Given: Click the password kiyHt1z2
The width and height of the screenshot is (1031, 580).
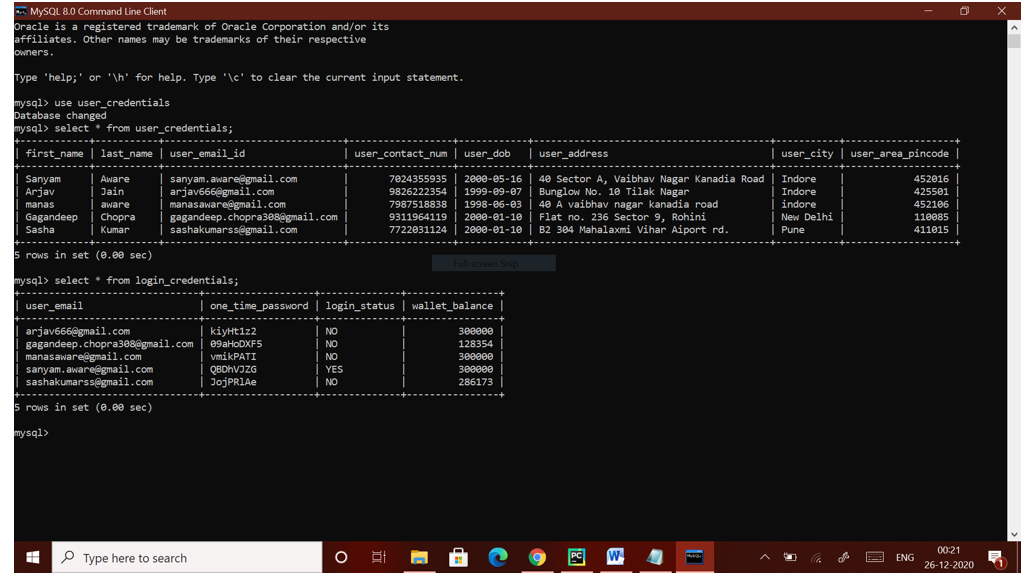Looking at the screenshot, I should point(233,331).
